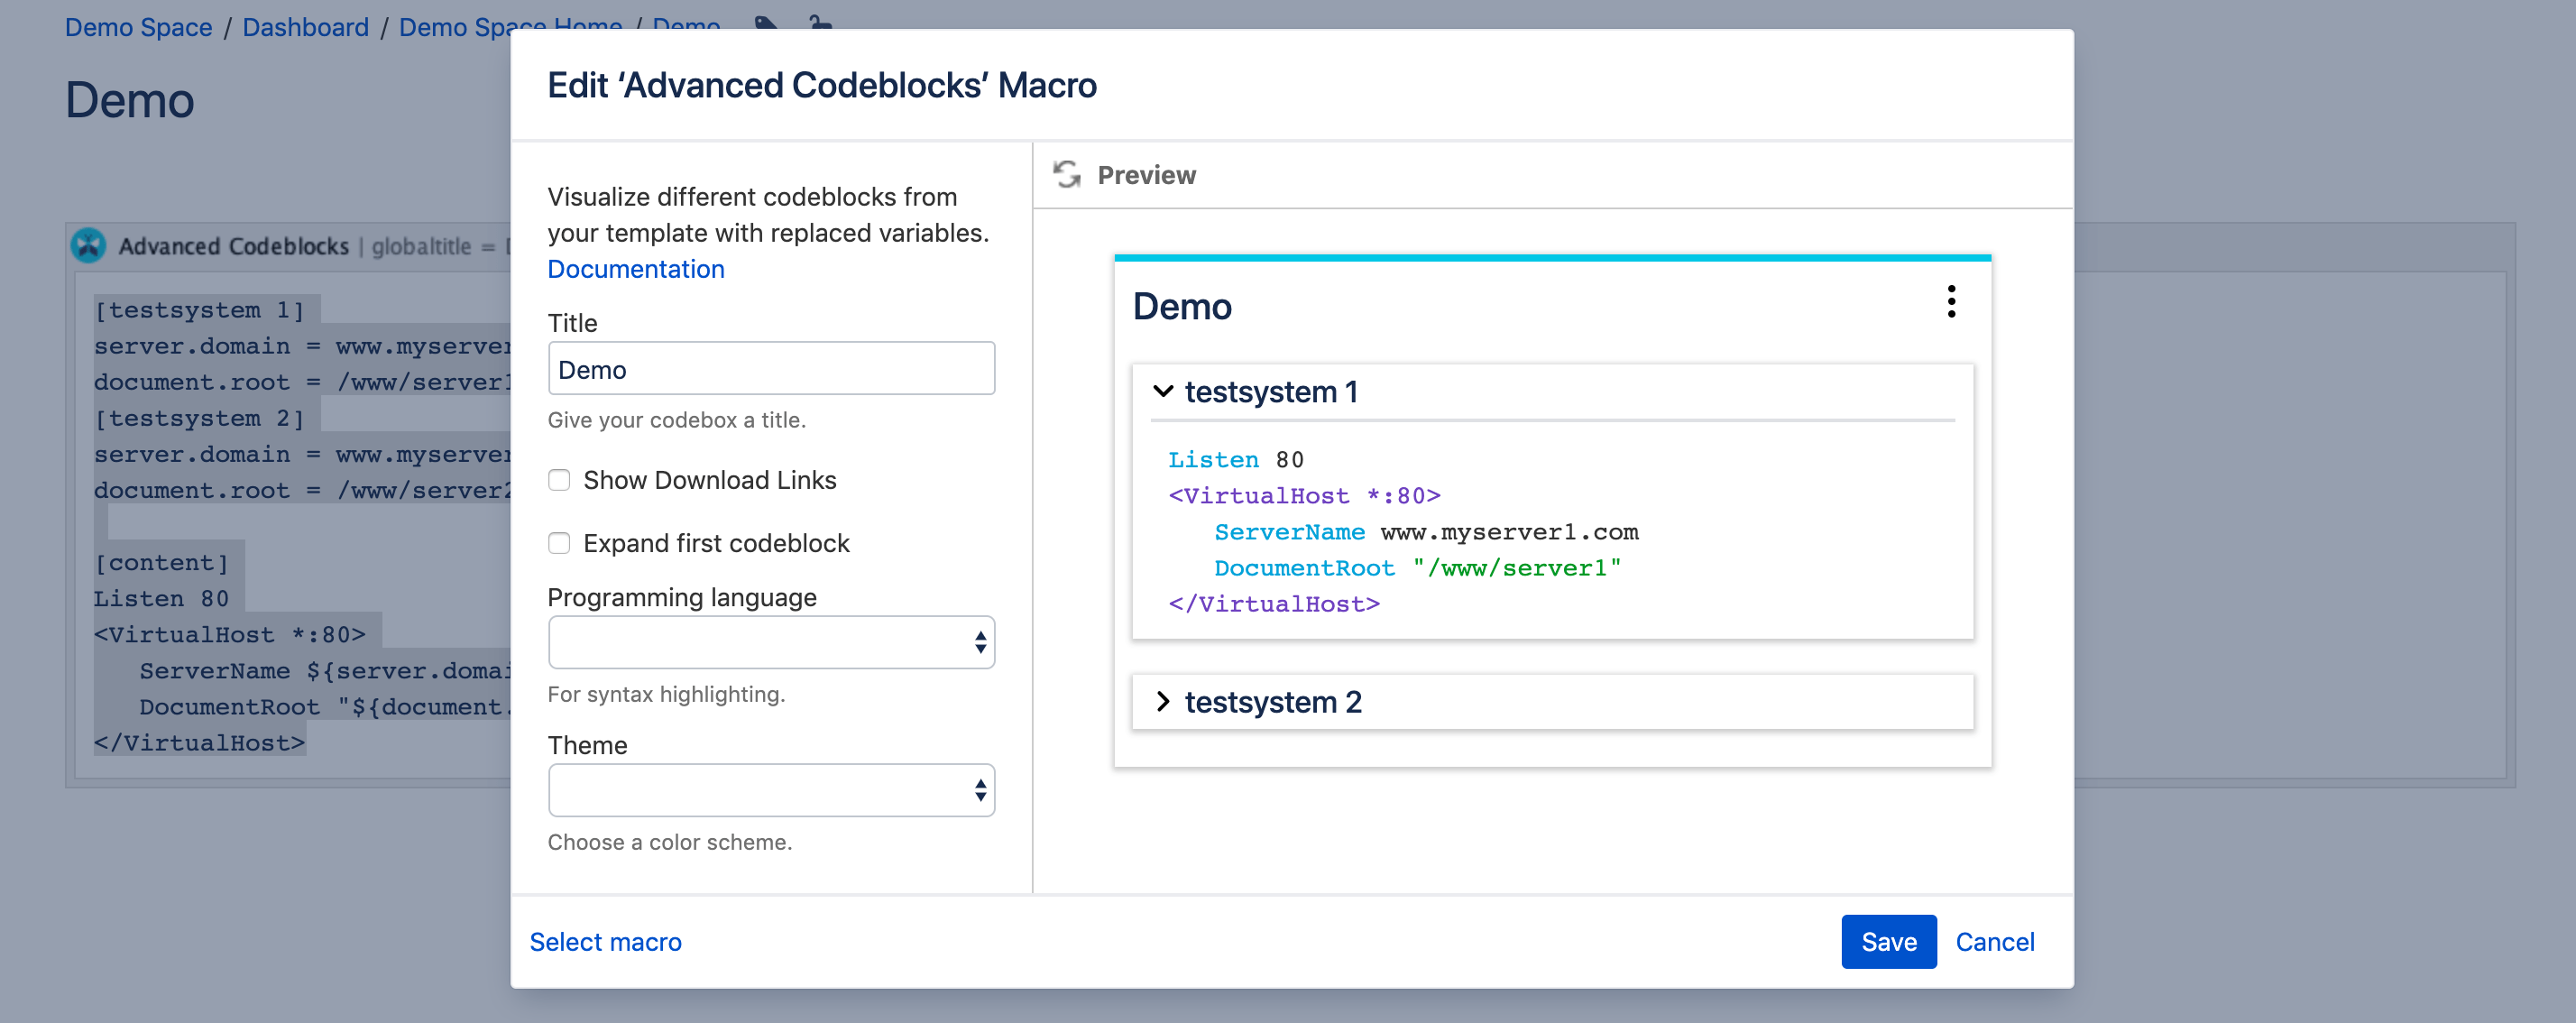Image resolution: width=2576 pixels, height=1023 pixels.
Task: Navigate to Demo Space breadcrumb
Action: click(138, 26)
